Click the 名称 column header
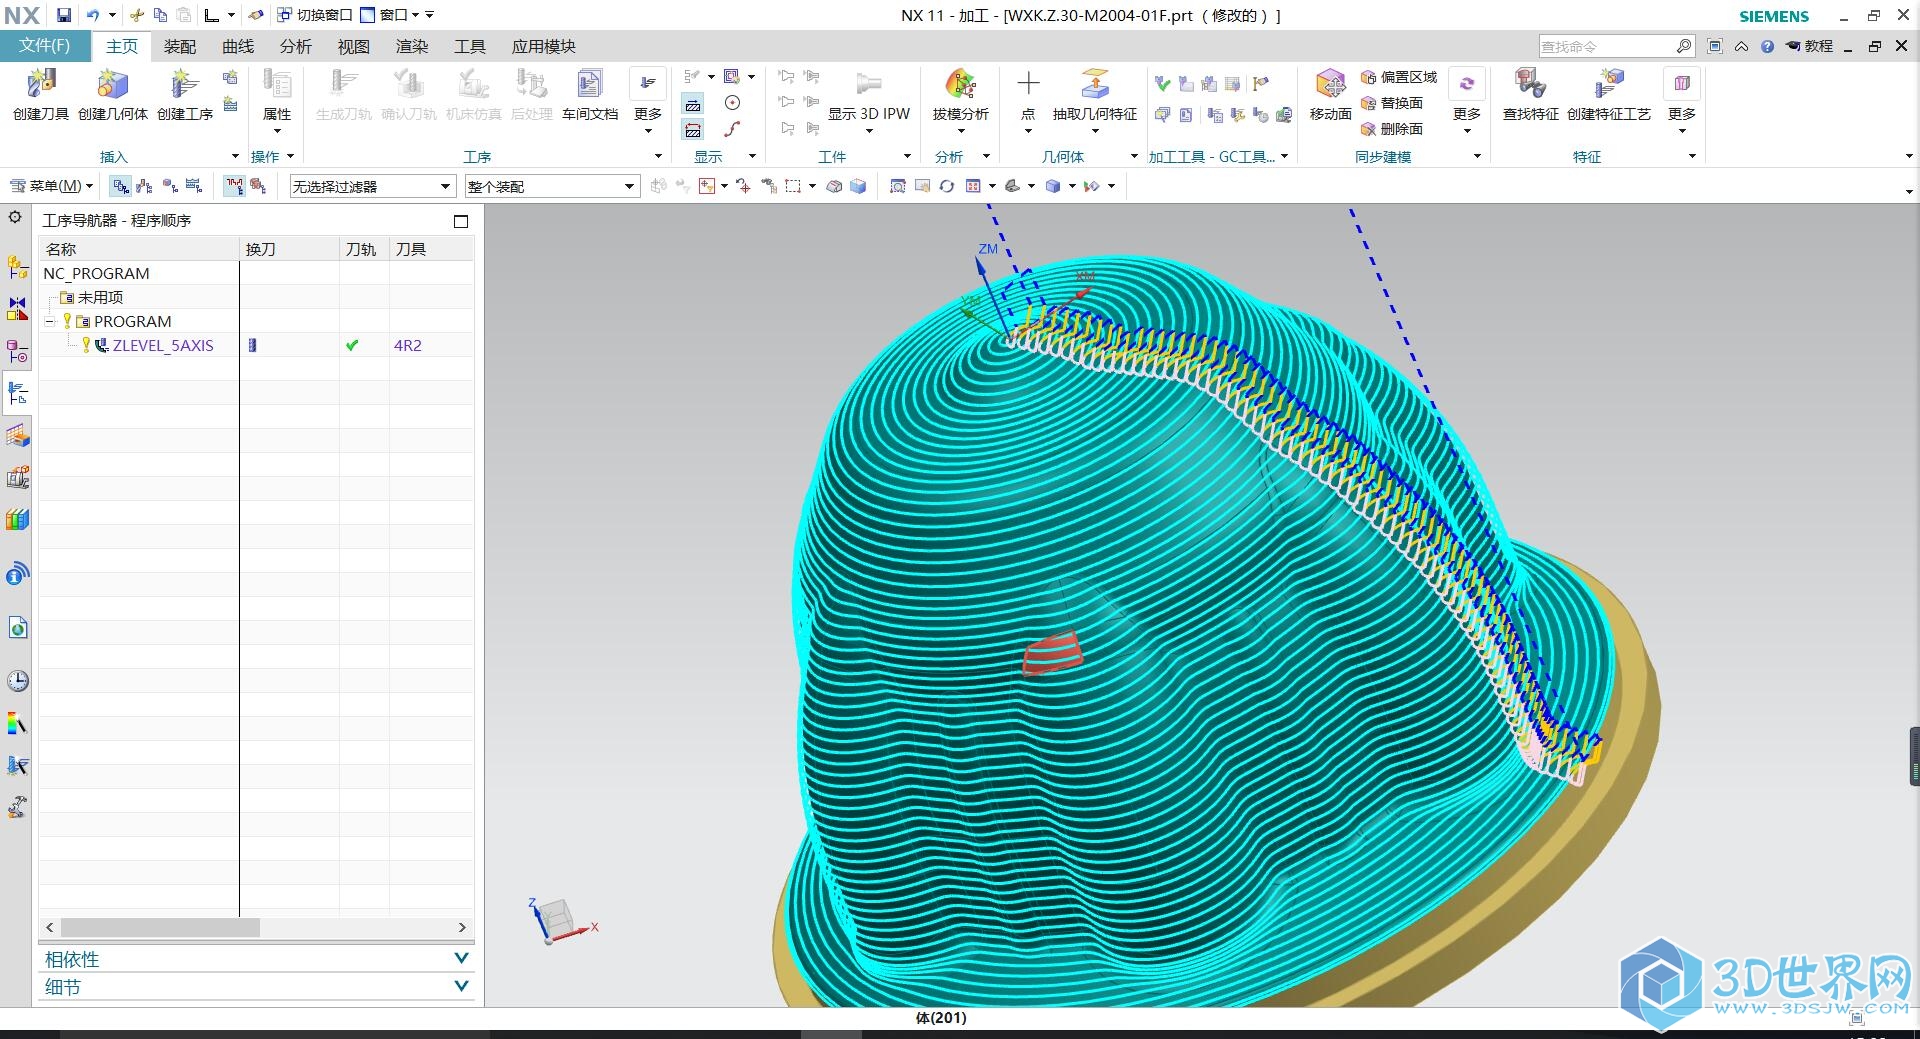Viewport: 1920px width, 1039px height. pos(139,249)
